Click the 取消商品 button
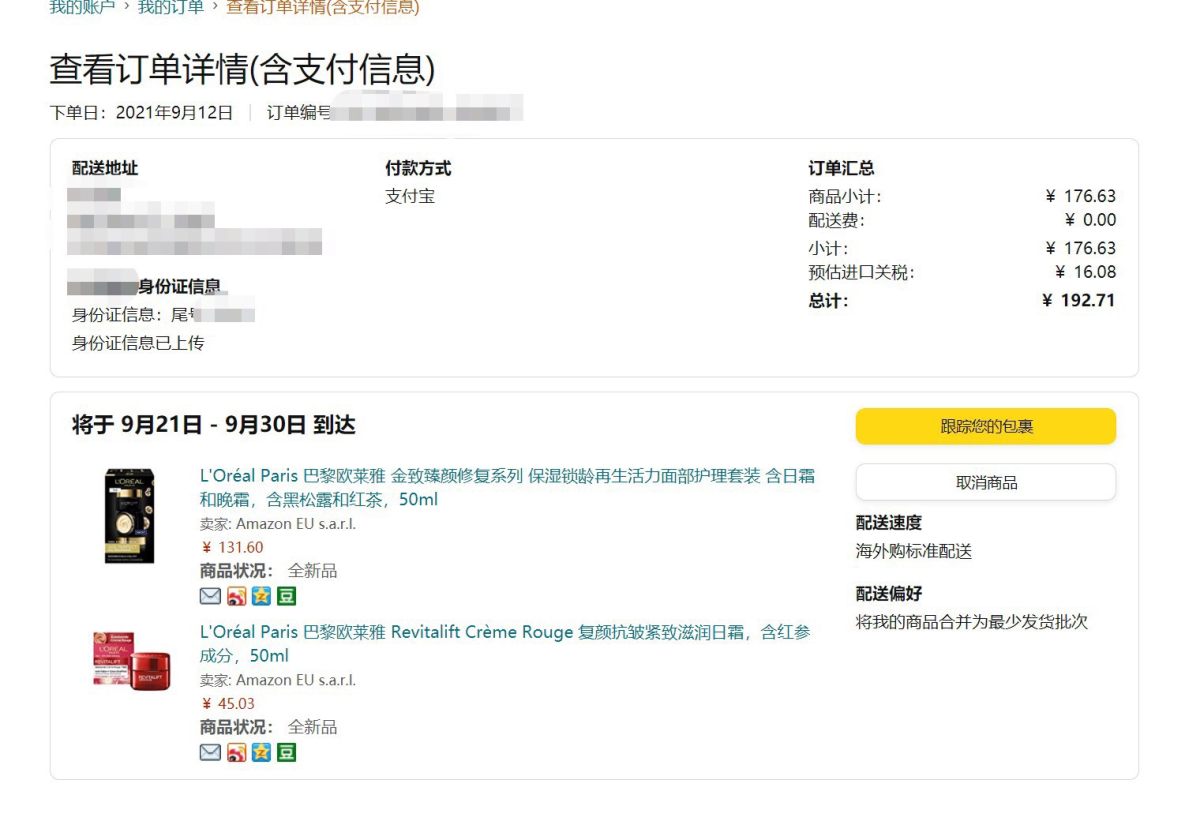The width and height of the screenshot is (1200, 825). [x=986, y=482]
